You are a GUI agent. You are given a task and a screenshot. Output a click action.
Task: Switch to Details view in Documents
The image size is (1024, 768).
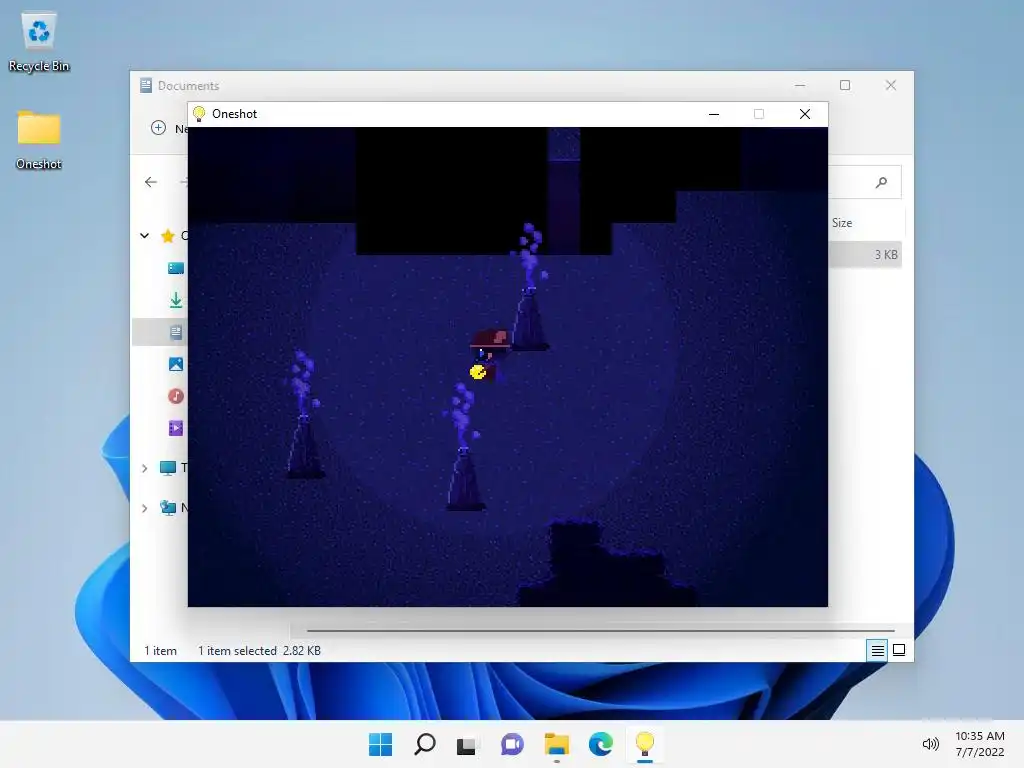[x=877, y=650]
